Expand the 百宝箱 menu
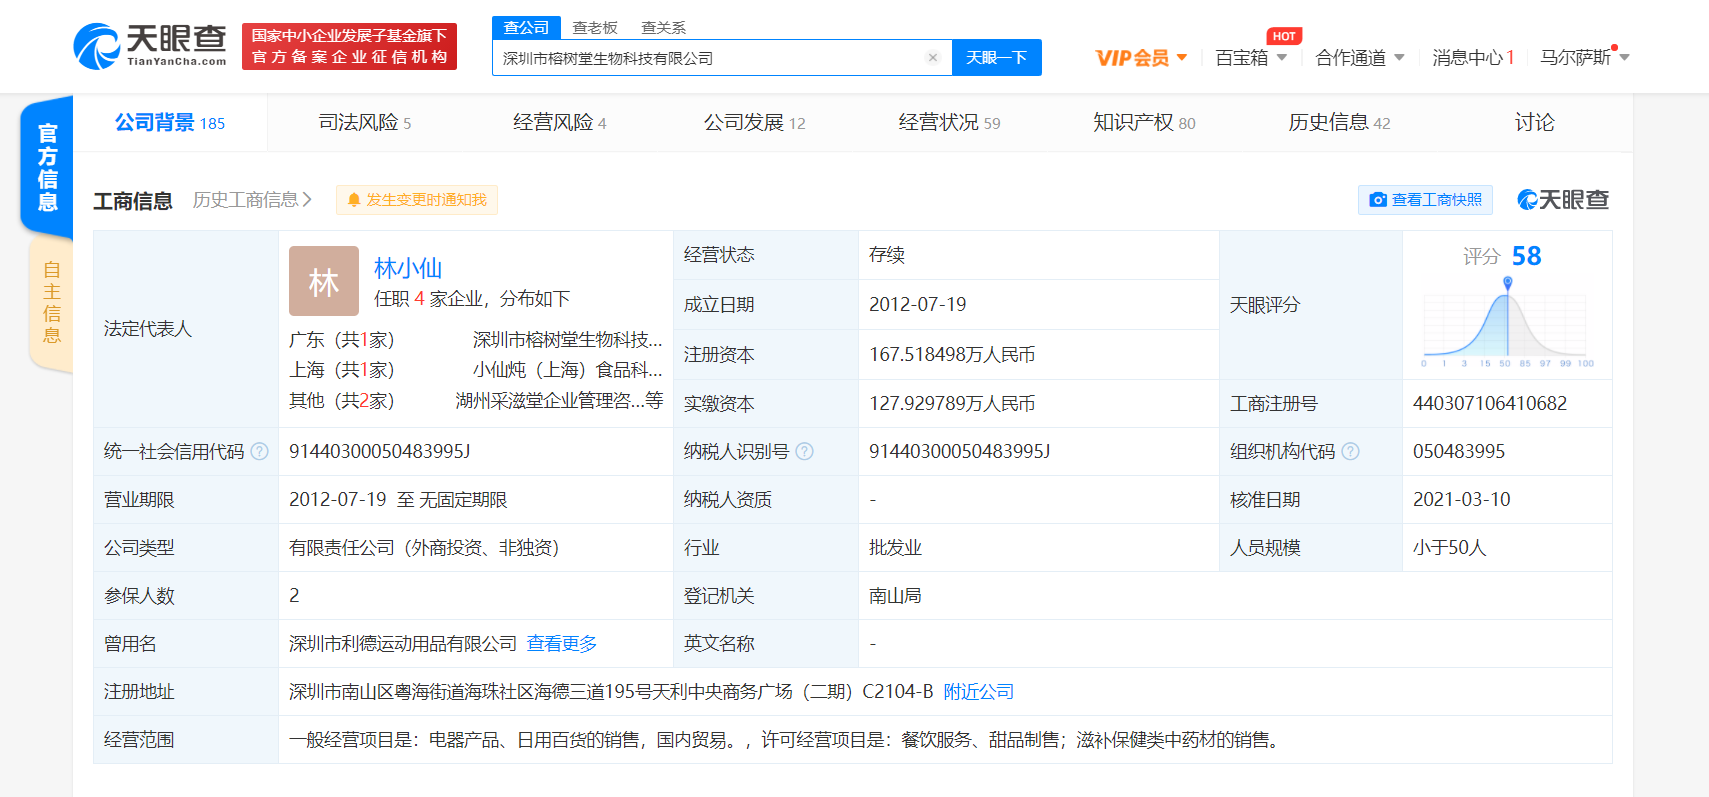The image size is (1709, 797). coord(1251,58)
